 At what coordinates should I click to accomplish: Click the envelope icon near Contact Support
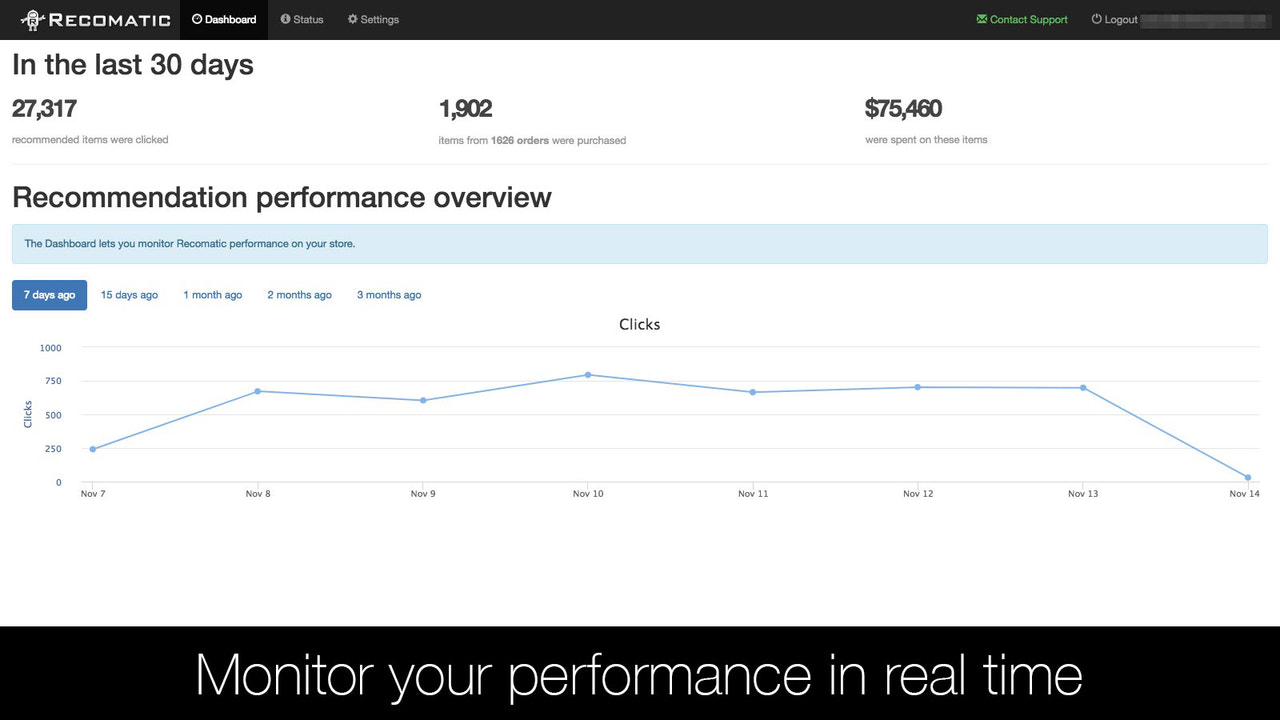(982, 19)
